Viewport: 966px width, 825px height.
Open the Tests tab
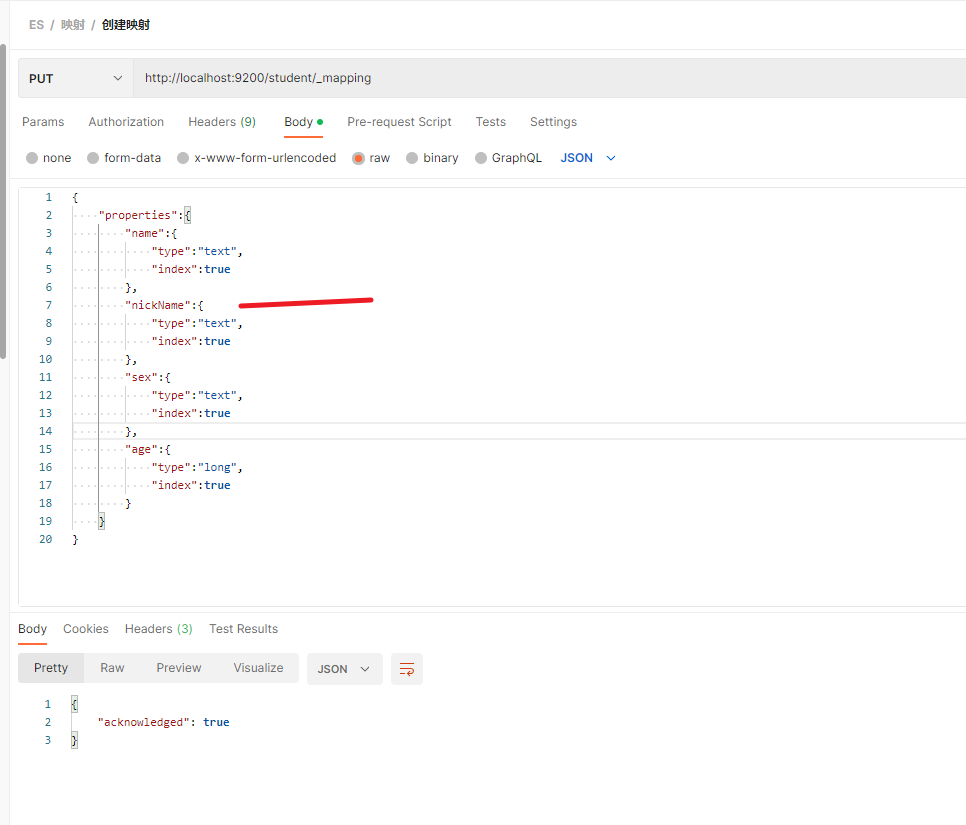click(490, 122)
